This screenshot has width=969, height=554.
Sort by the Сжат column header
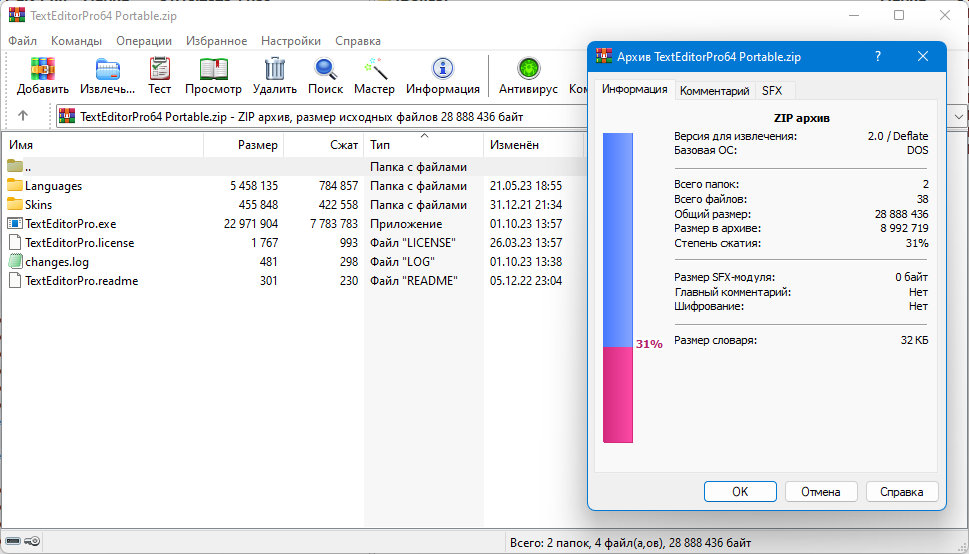click(x=323, y=145)
